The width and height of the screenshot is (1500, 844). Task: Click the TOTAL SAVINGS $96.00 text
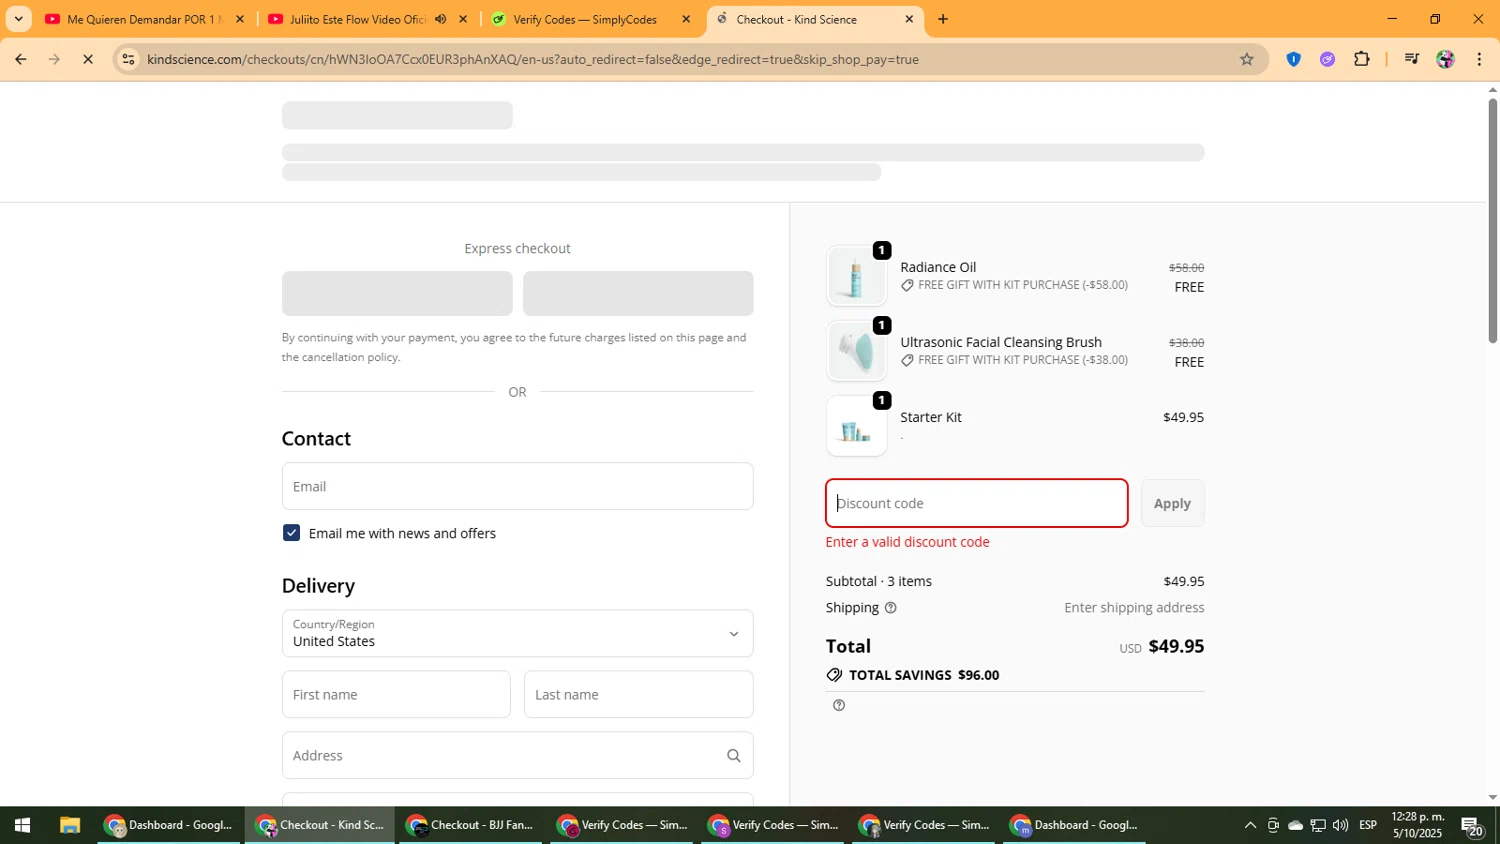[x=924, y=675]
